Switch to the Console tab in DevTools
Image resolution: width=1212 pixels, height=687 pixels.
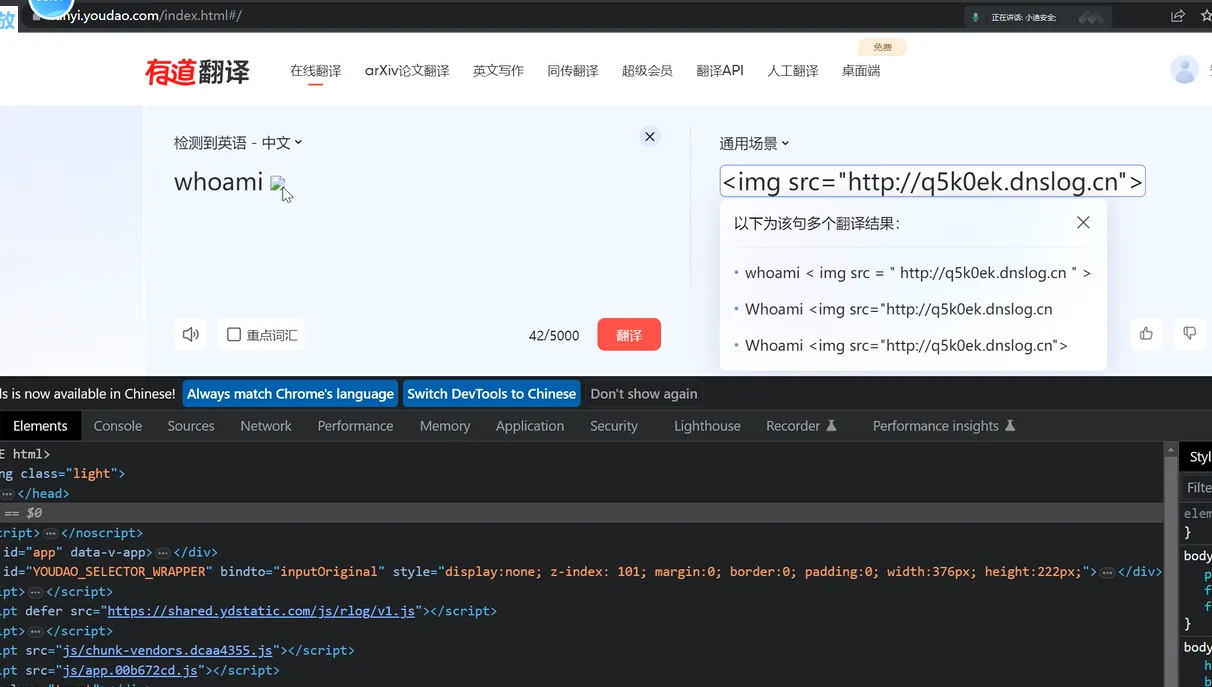click(x=118, y=426)
